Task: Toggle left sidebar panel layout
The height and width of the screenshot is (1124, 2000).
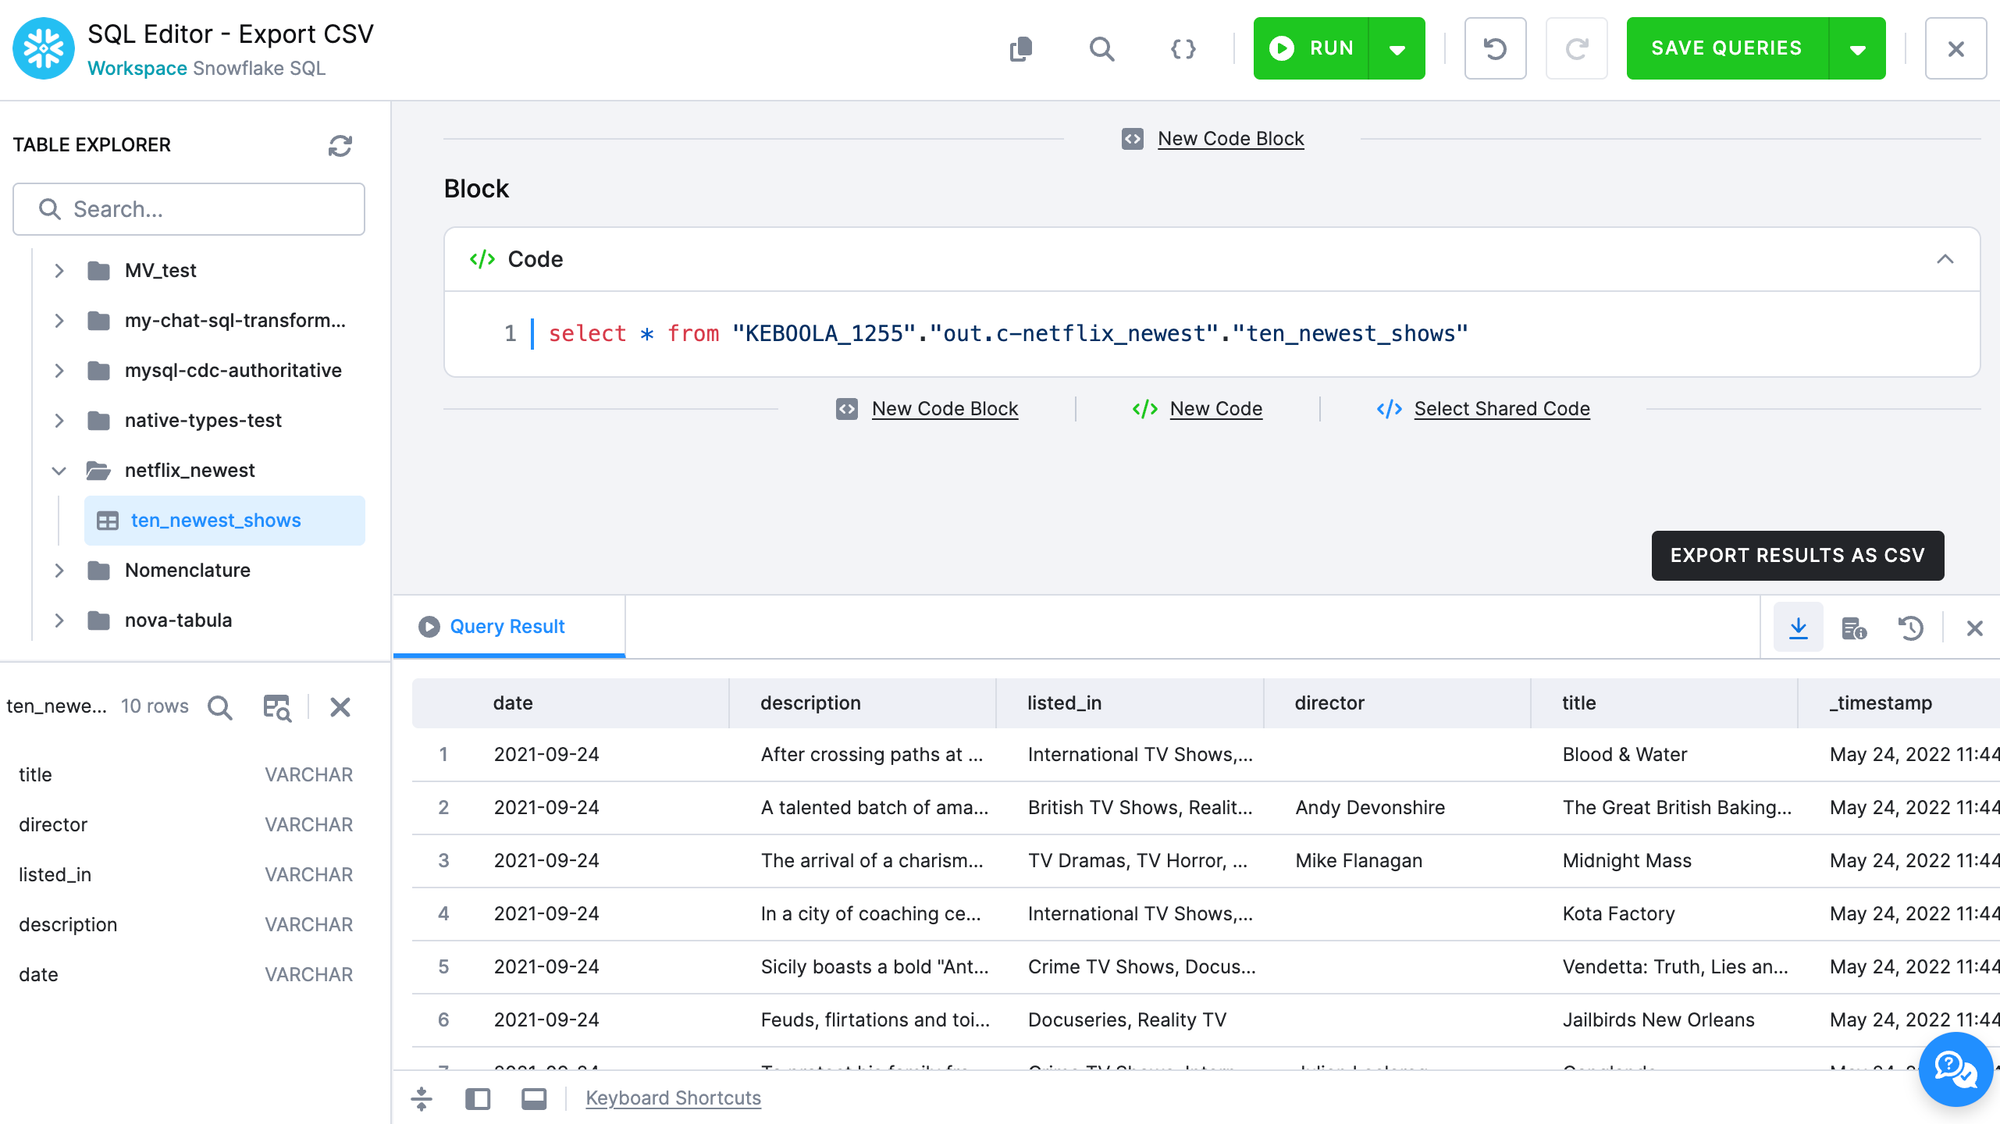Action: tap(478, 1097)
